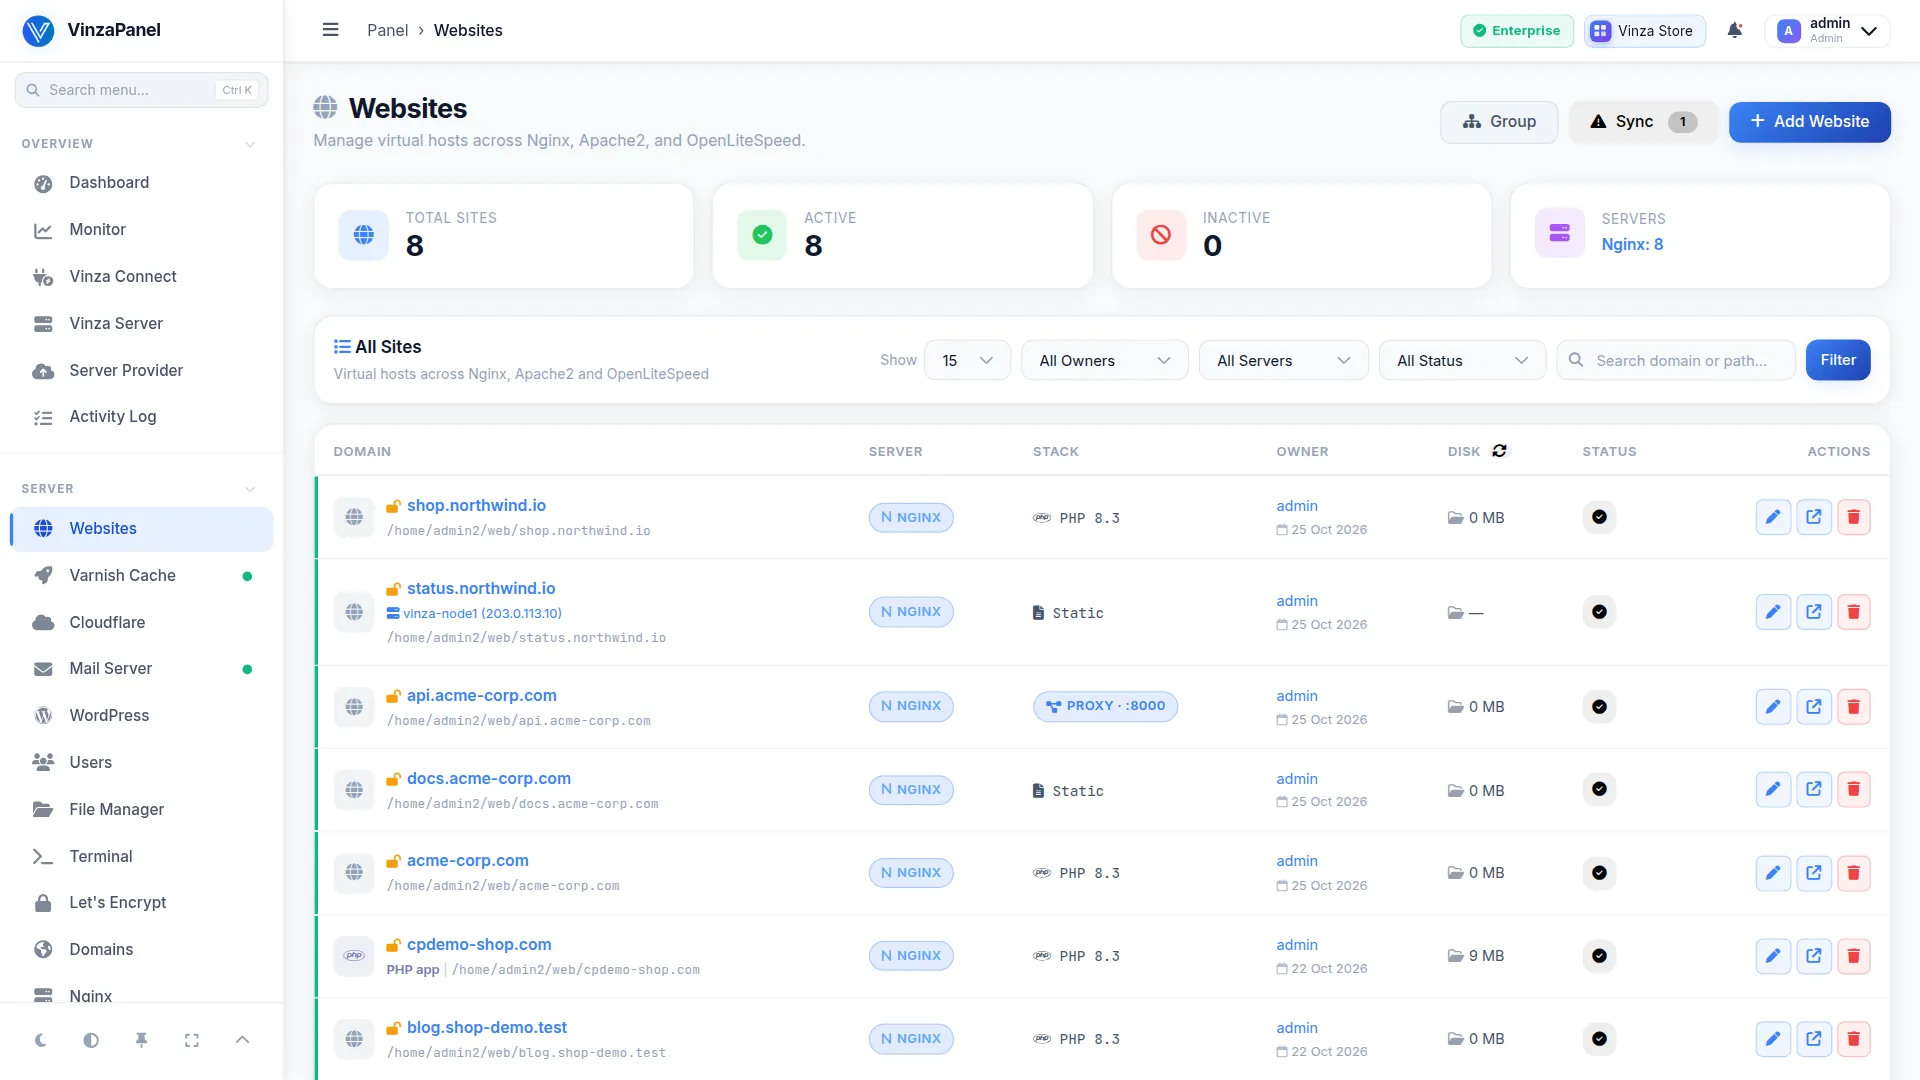Apply filters with Filter button
Image resolution: width=1920 pixels, height=1080 pixels.
(x=1838, y=360)
